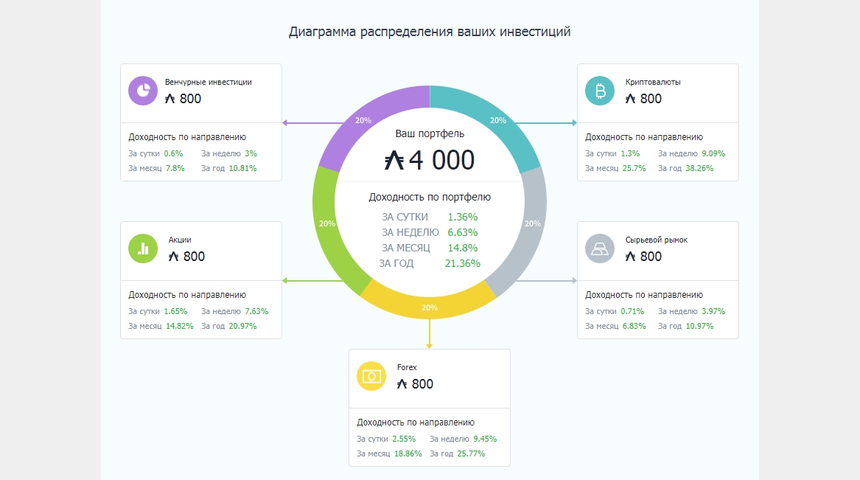Click the 'Венчурные инвестиции' card title
Viewport: 860px width, 480px height.
(x=208, y=82)
